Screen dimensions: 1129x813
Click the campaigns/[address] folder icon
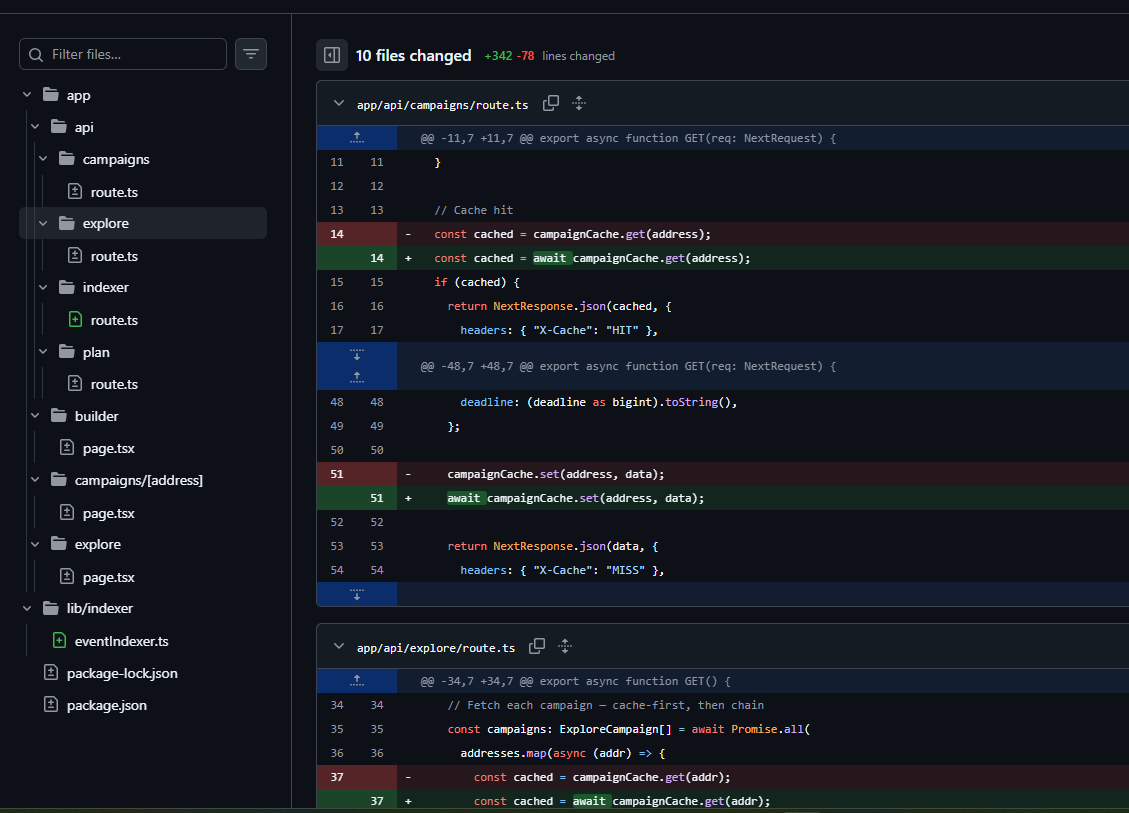[x=58, y=480]
